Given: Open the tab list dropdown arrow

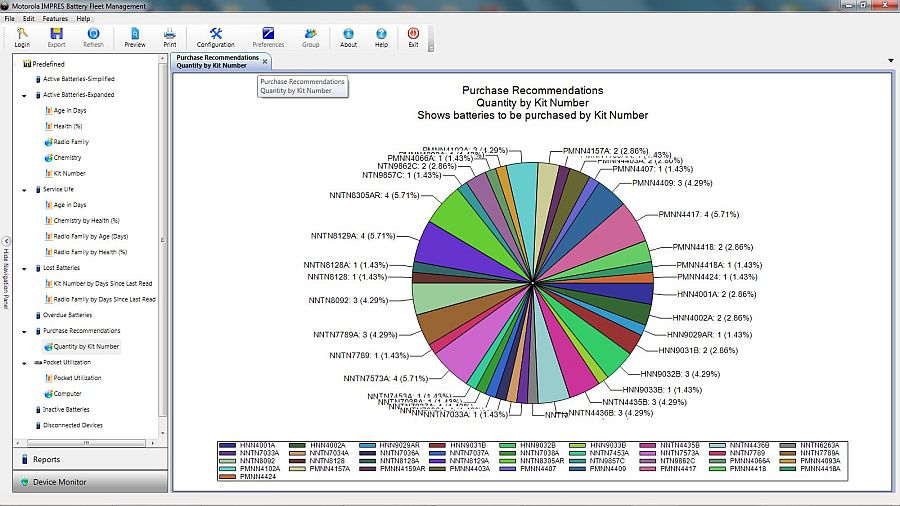Looking at the screenshot, I should [890, 61].
